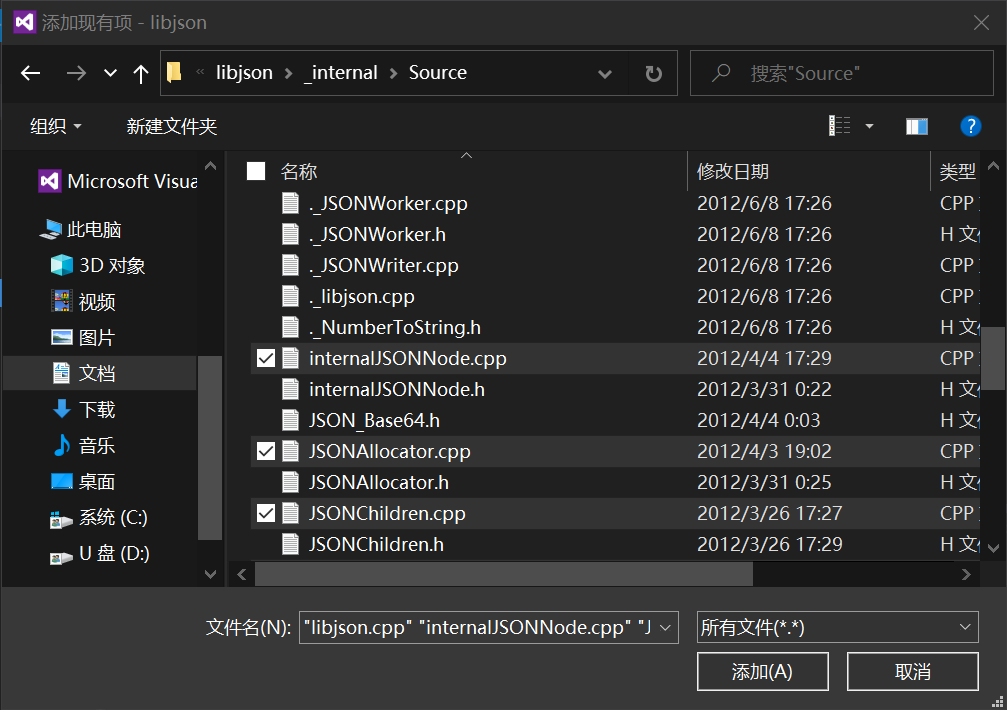The height and width of the screenshot is (710, 1007).
Task: Open the 所有文件(*.*) file type dropdown
Action: 836,627
